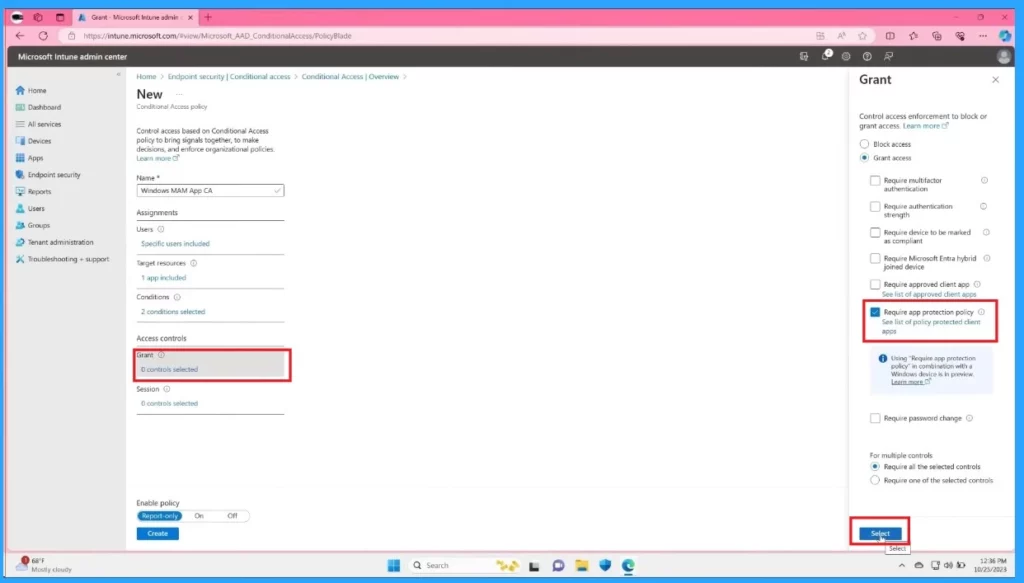Open the Windows Start menu
1024x583 pixels.
coord(393,565)
